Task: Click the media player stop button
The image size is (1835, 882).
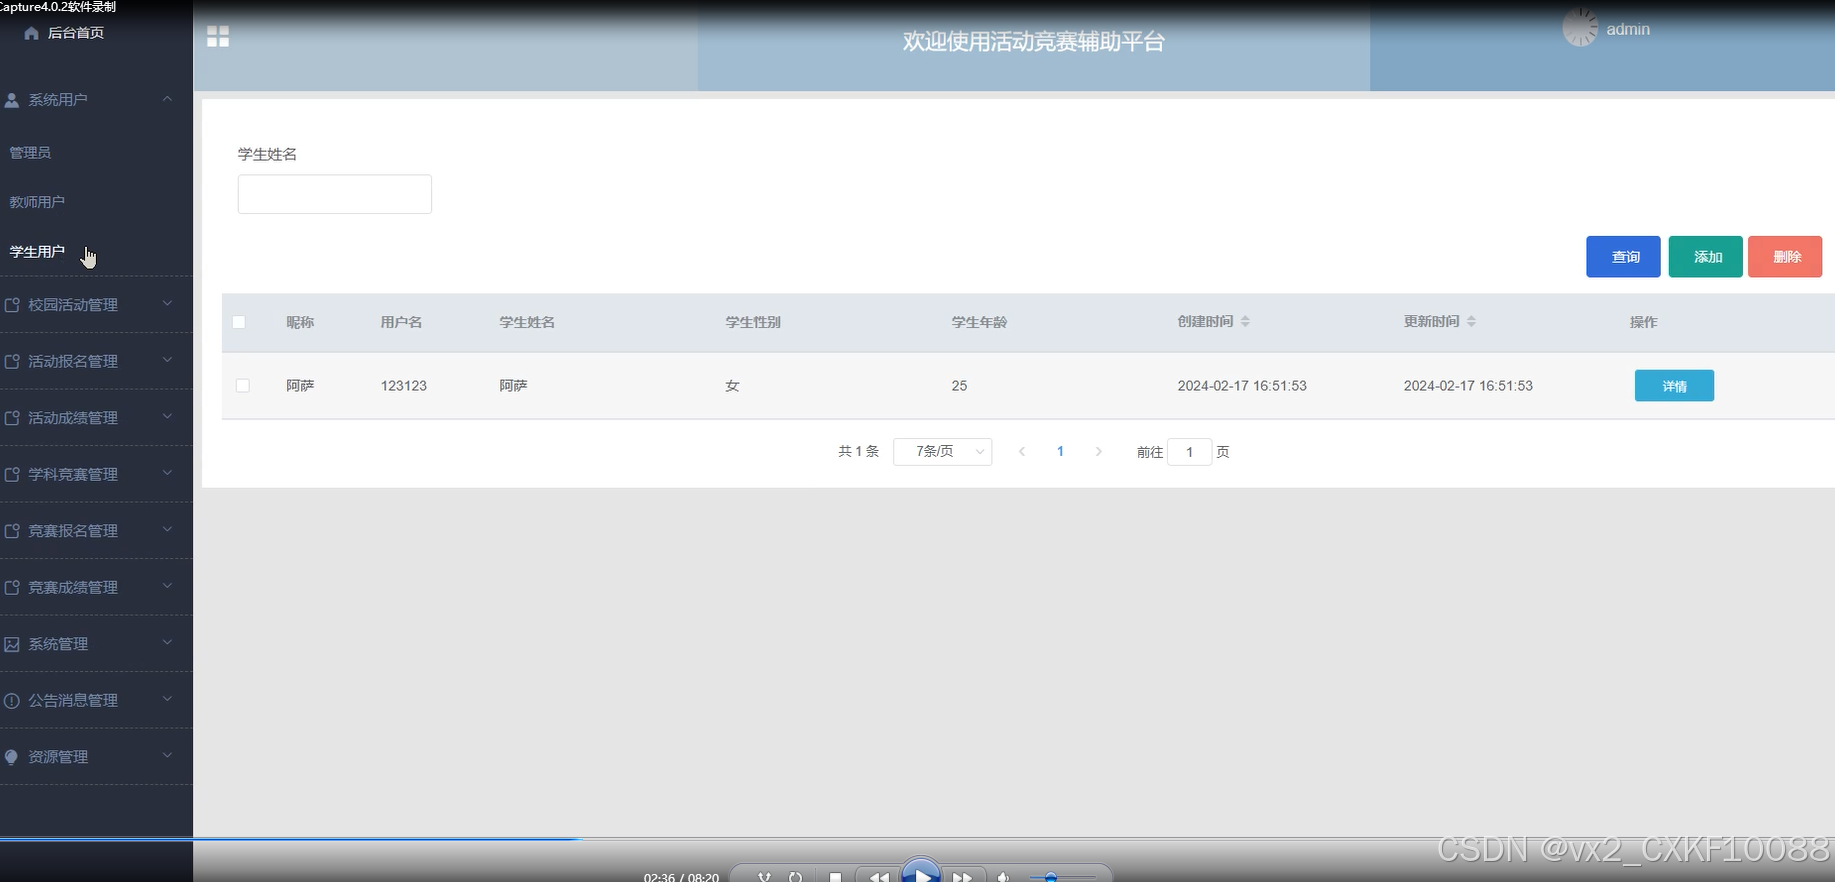Action: click(835, 877)
